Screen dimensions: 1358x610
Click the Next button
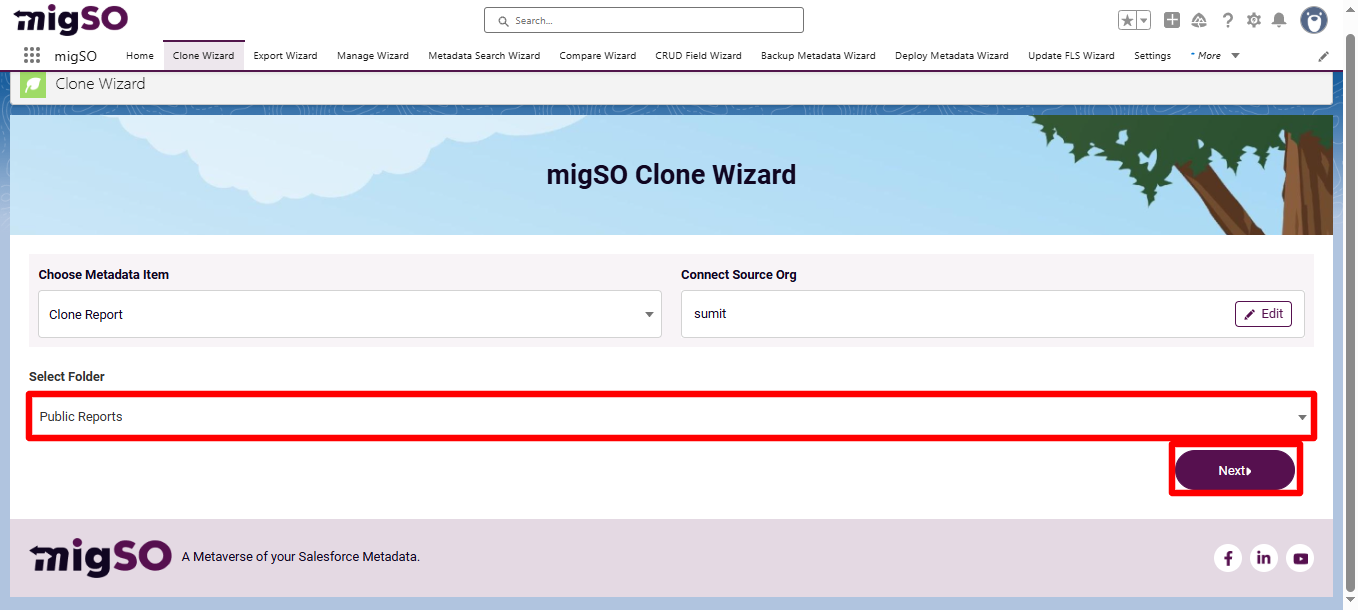(1235, 469)
